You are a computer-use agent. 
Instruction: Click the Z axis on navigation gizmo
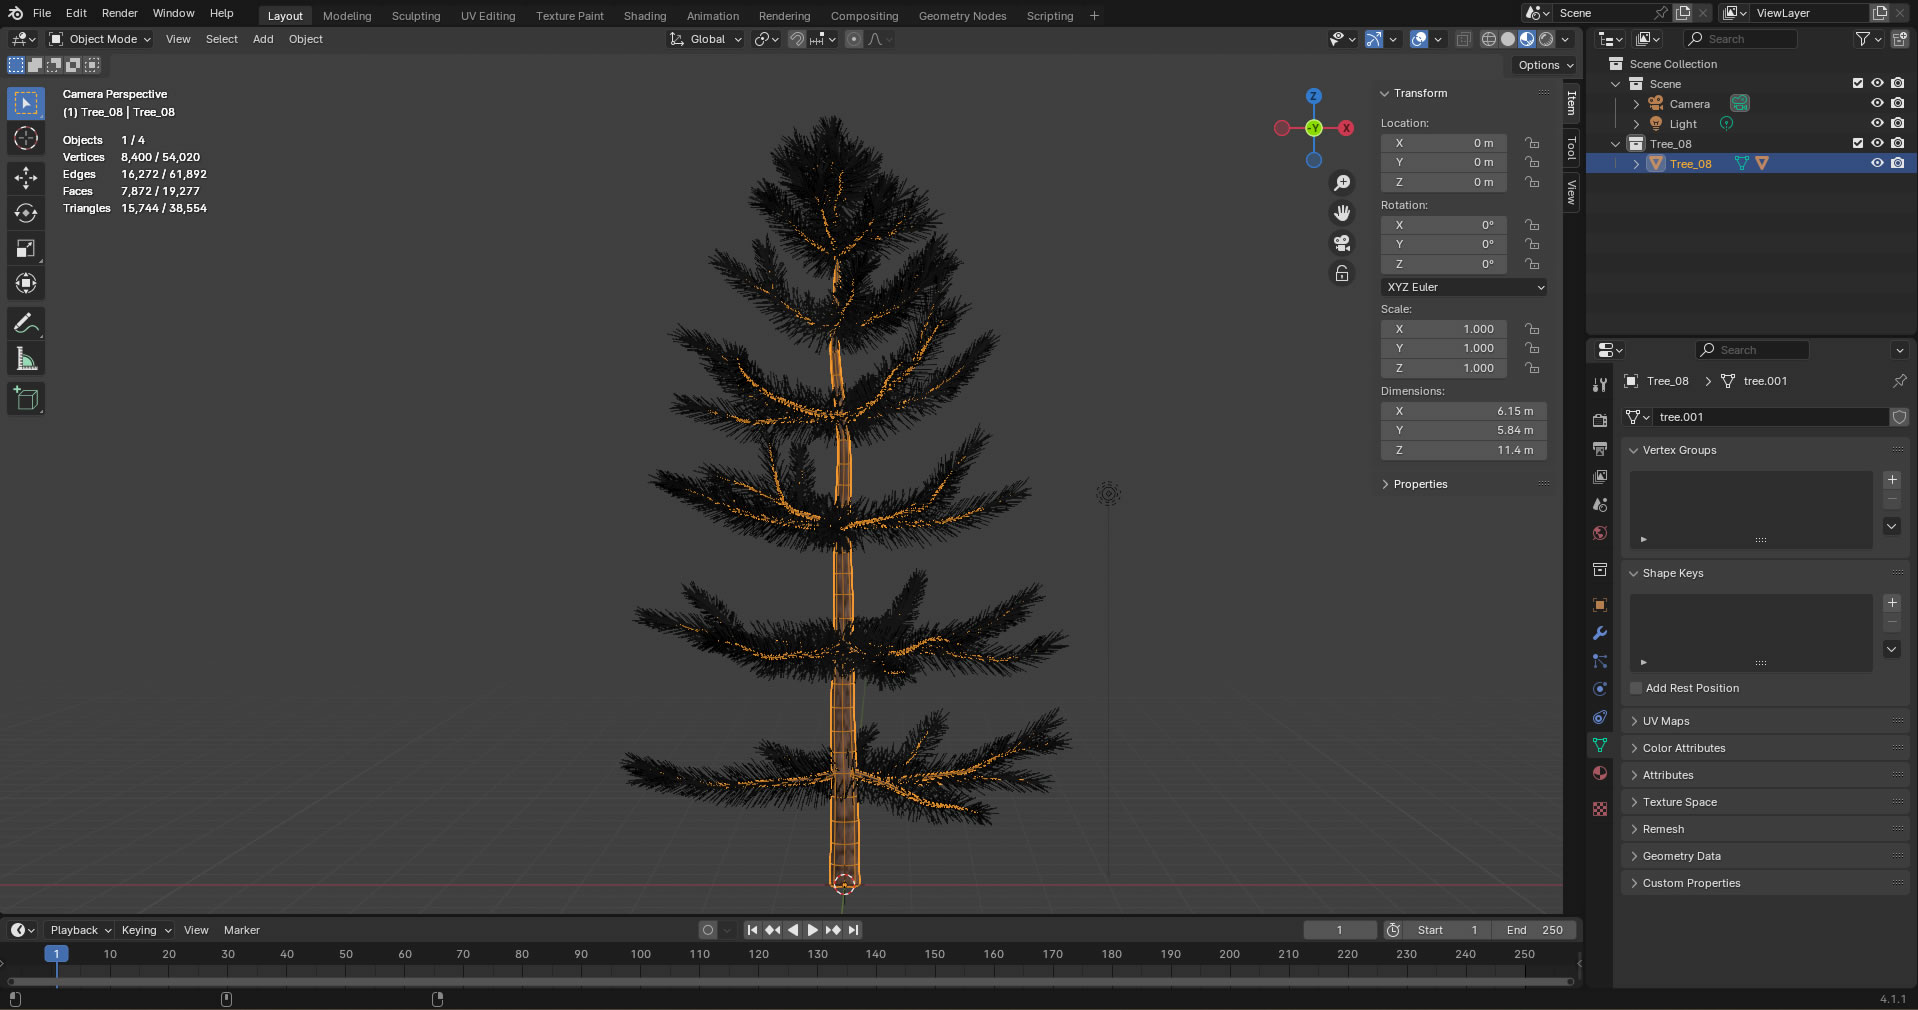(x=1314, y=96)
